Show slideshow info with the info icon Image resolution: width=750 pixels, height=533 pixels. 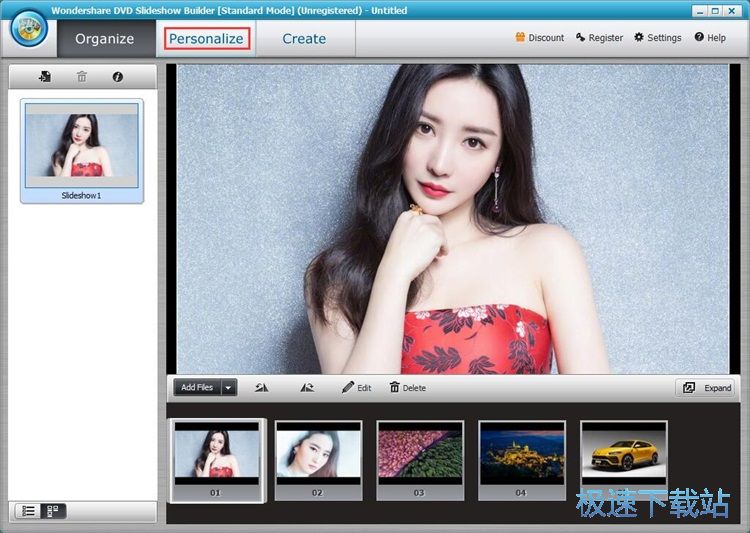pos(118,77)
